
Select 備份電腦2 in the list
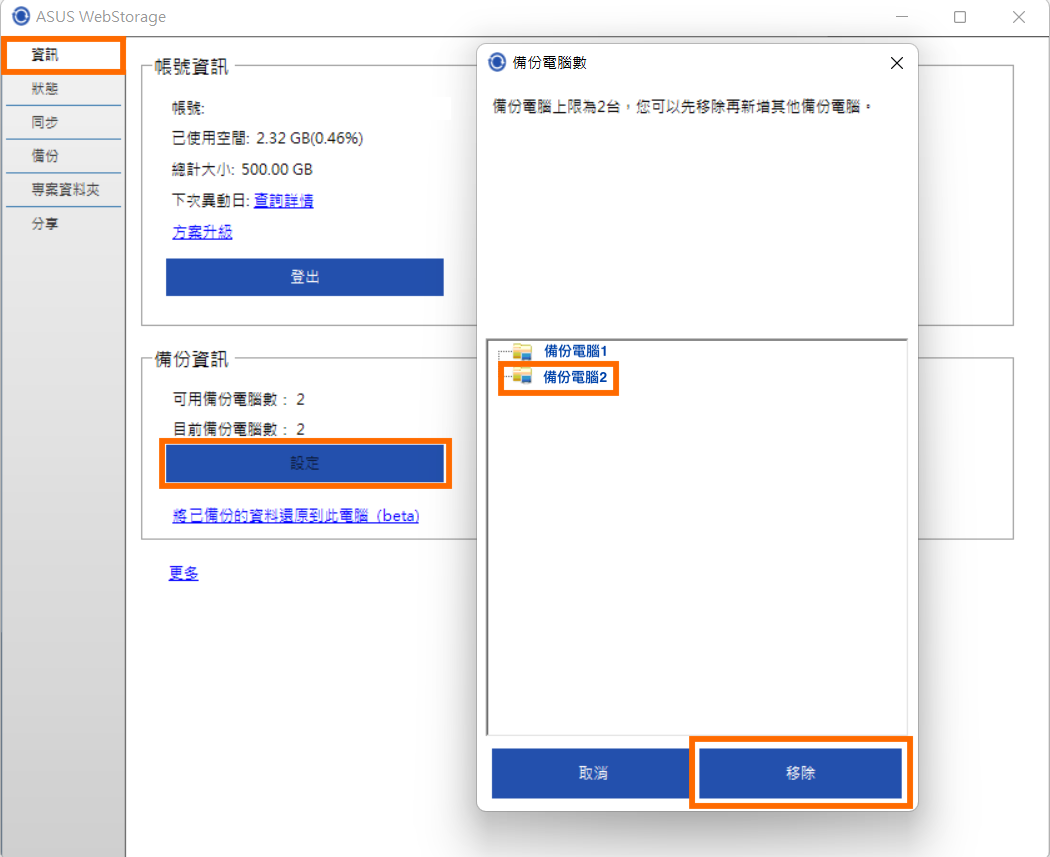coord(575,378)
